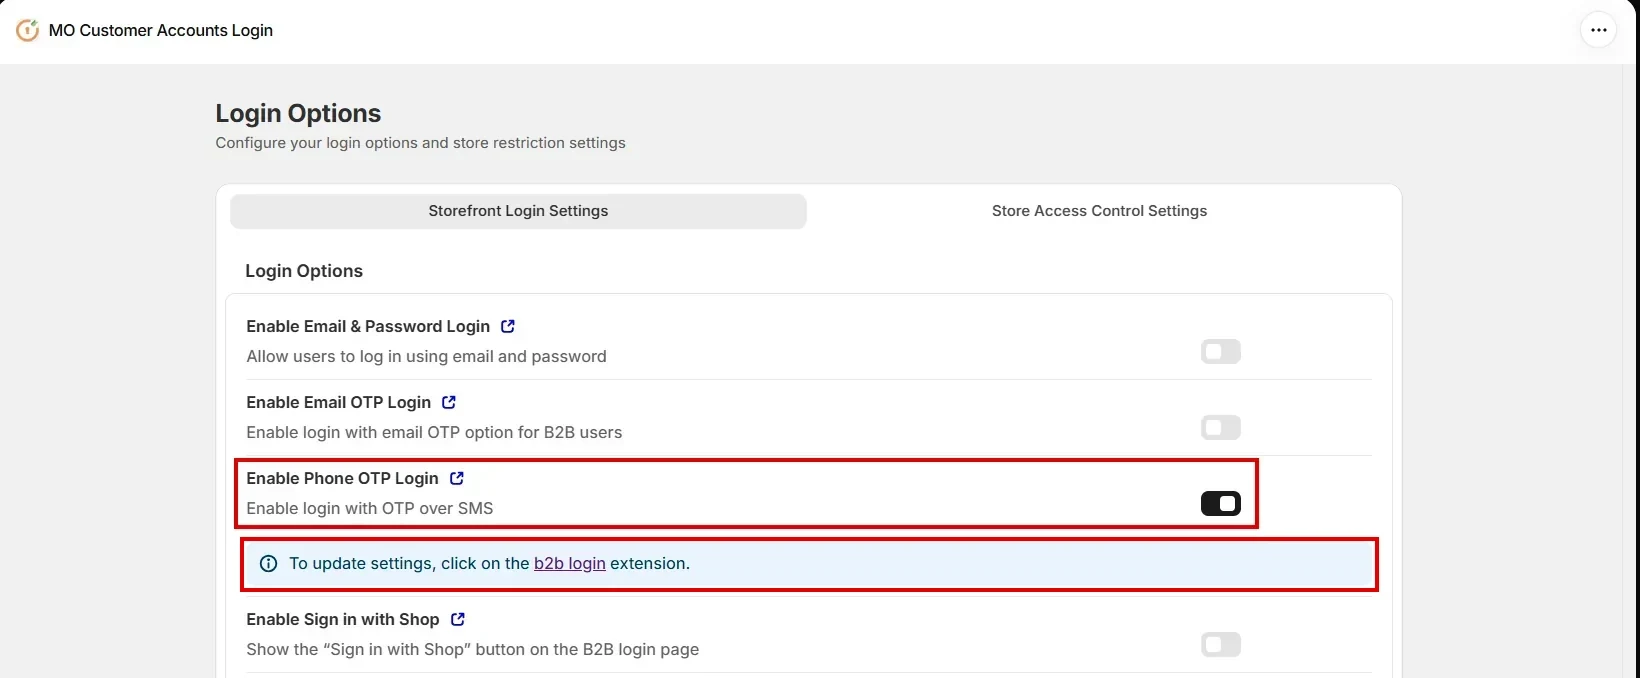Click the Enable Phone OTP Login label
The image size is (1640, 678).
pos(342,478)
